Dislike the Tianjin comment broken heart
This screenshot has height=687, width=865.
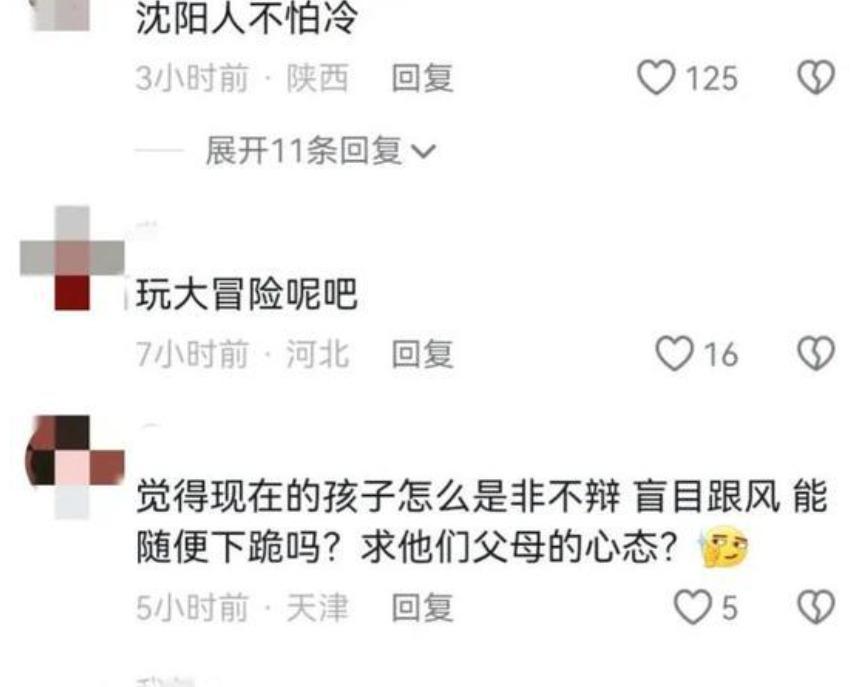pyautogui.click(x=816, y=607)
